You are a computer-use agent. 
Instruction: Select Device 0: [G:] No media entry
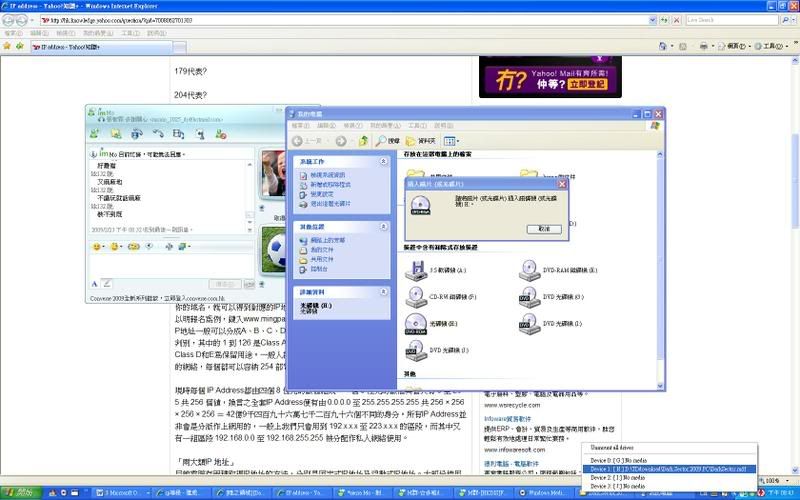tap(620, 461)
